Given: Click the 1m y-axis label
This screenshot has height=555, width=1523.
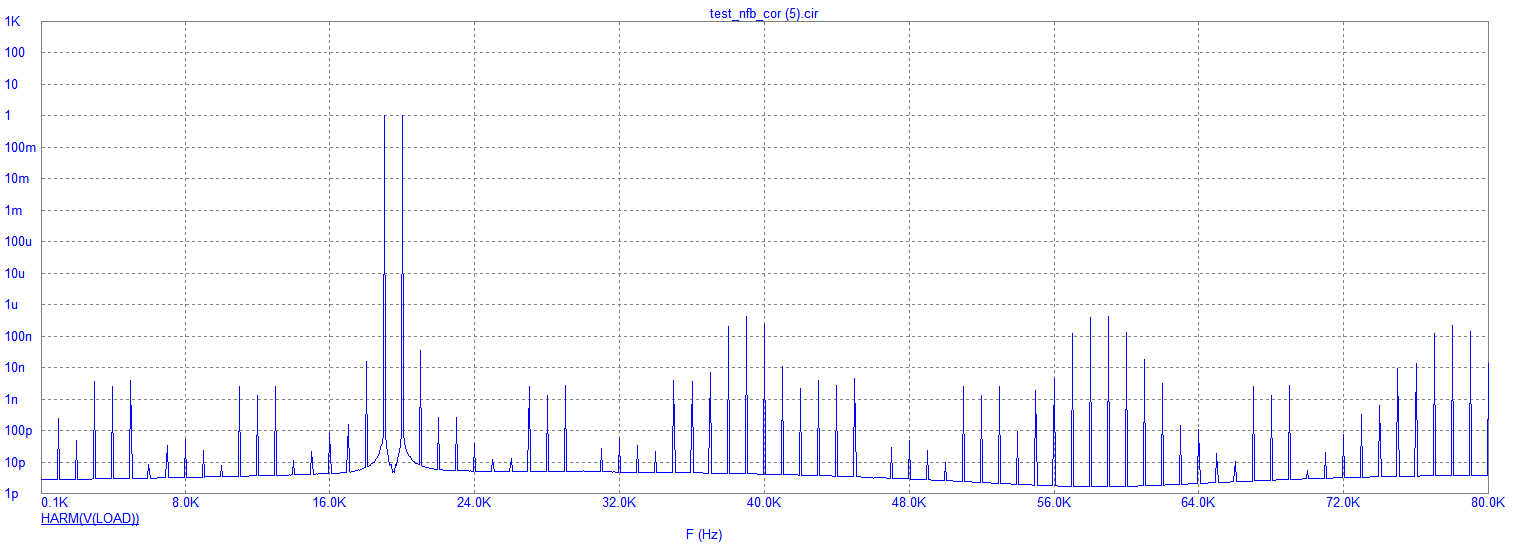Looking at the screenshot, I should pyautogui.click(x=12, y=211).
